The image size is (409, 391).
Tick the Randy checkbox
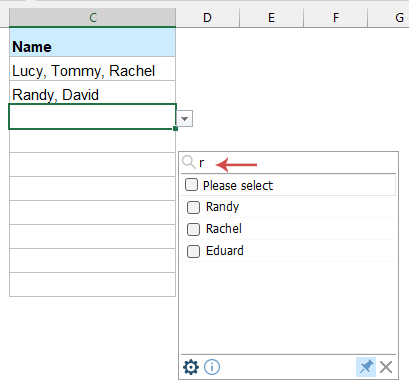click(x=193, y=207)
